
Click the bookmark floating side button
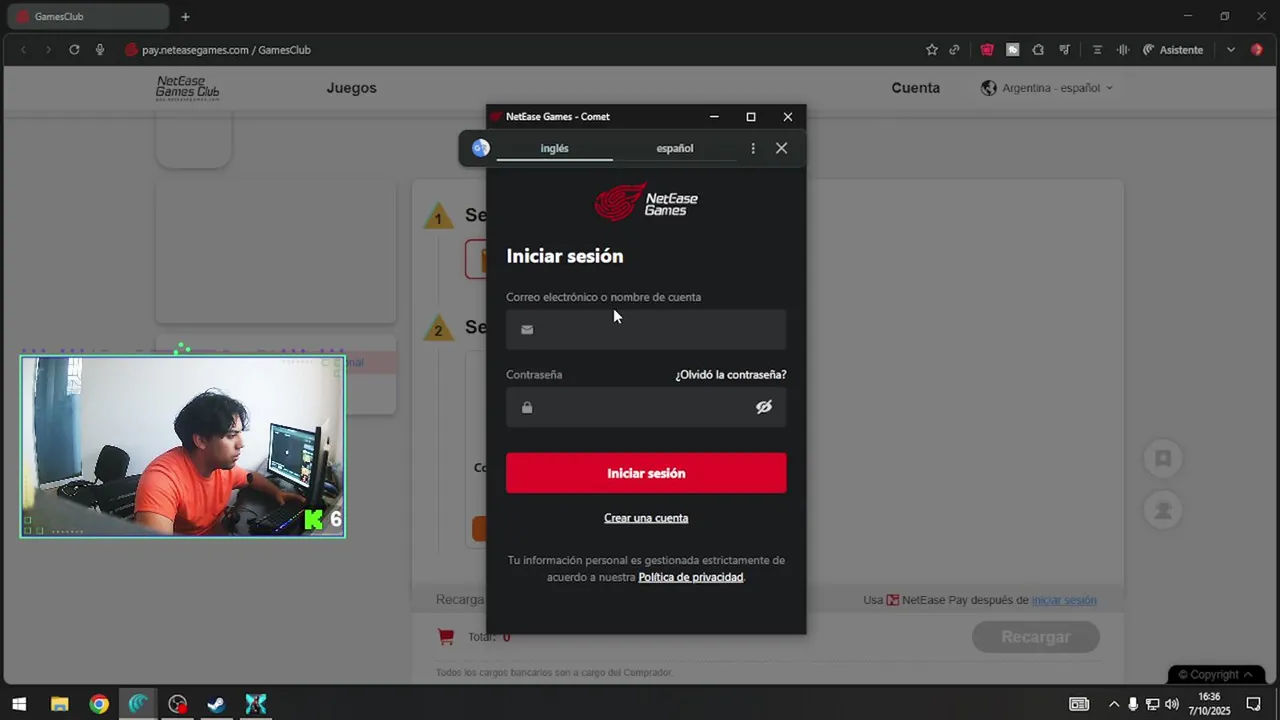(x=1163, y=458)
